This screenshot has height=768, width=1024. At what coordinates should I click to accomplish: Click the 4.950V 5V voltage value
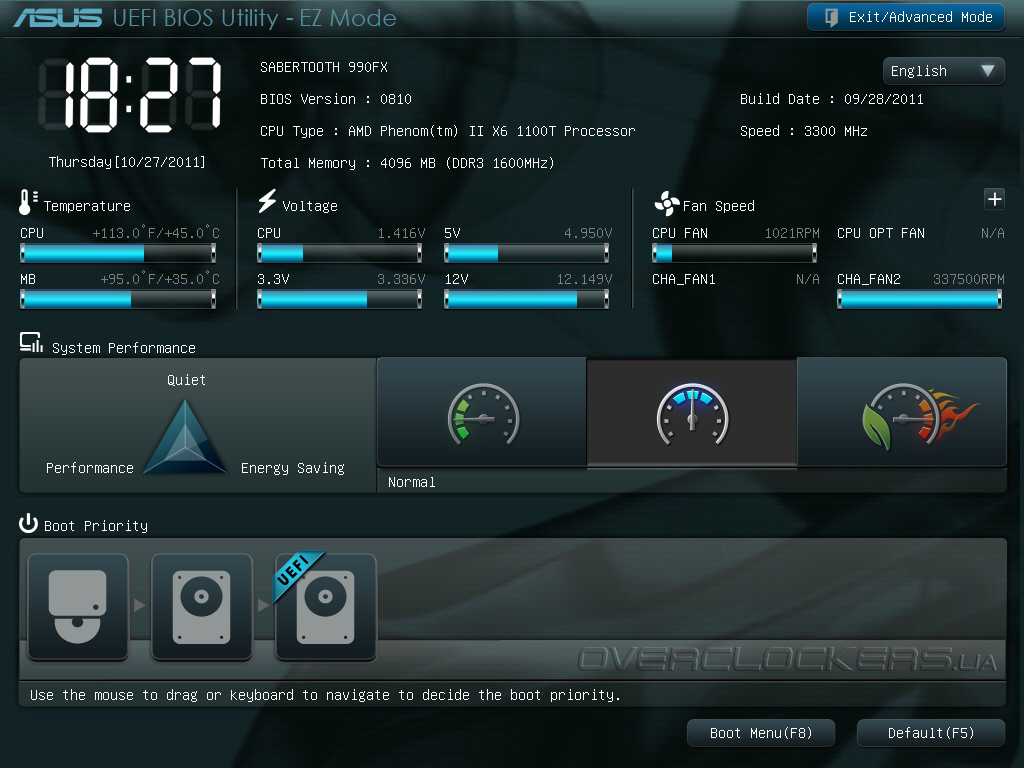[x=588, y=233]
